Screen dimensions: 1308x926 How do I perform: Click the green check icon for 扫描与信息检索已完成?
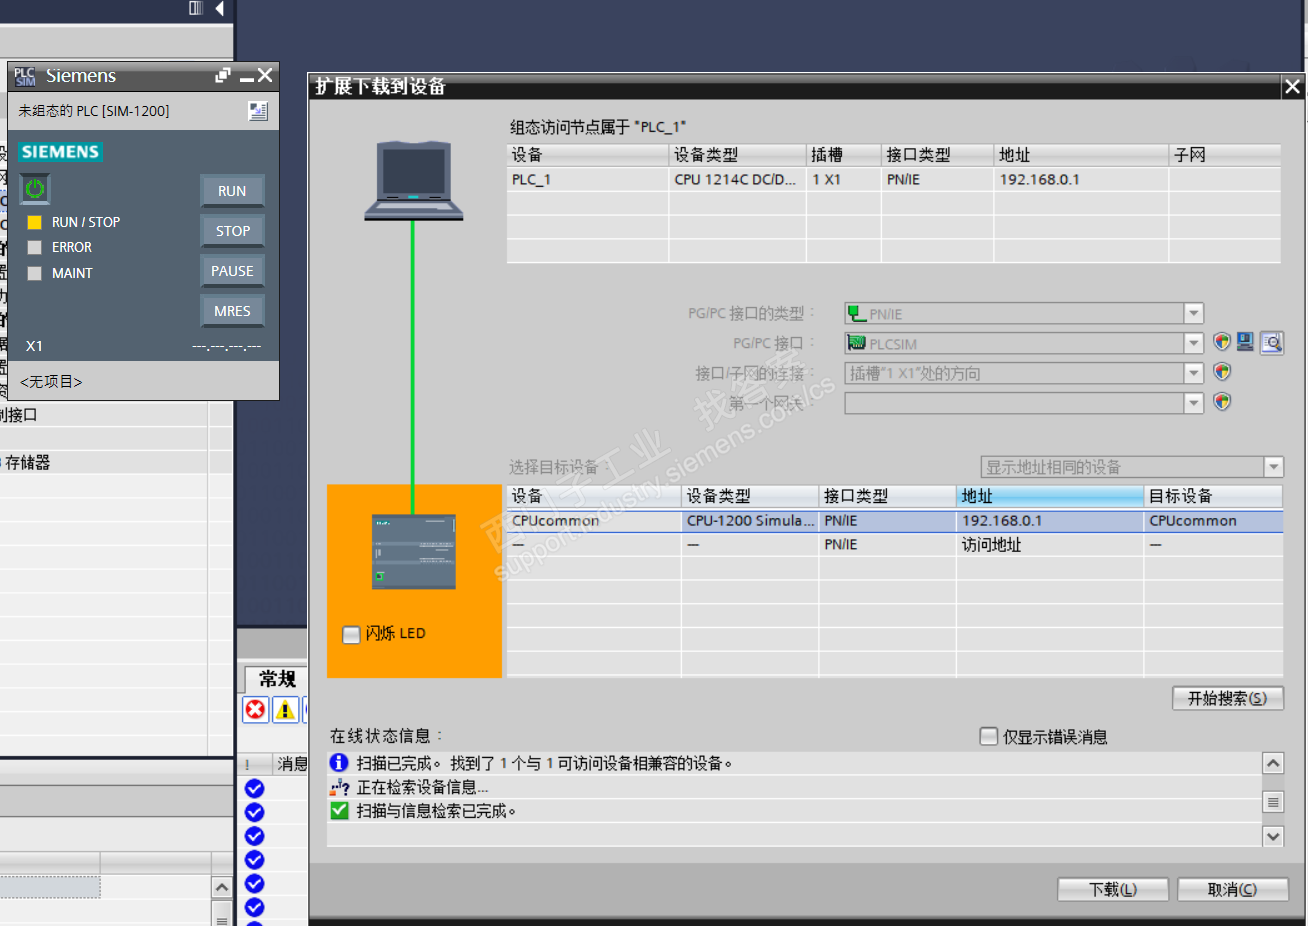339,811
